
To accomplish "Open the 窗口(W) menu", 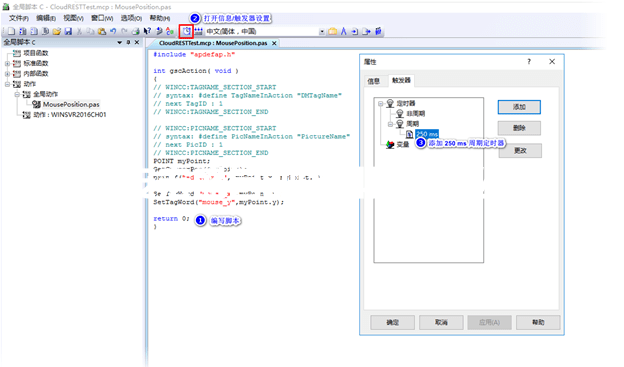I will tap(102, 18).
